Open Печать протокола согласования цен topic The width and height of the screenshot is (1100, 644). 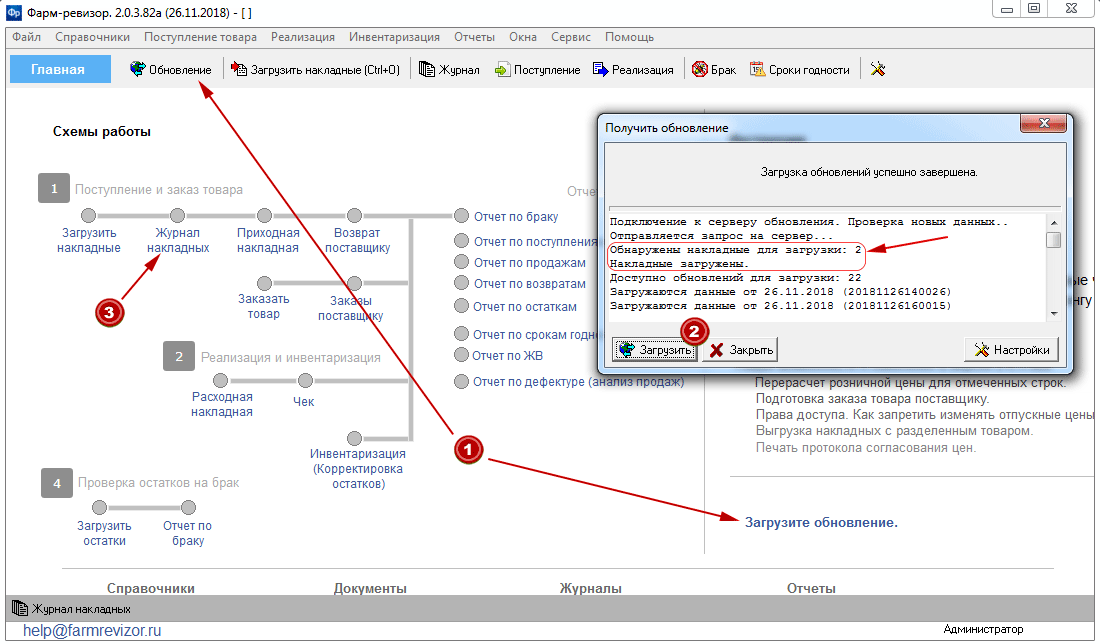tap(866, 448)
